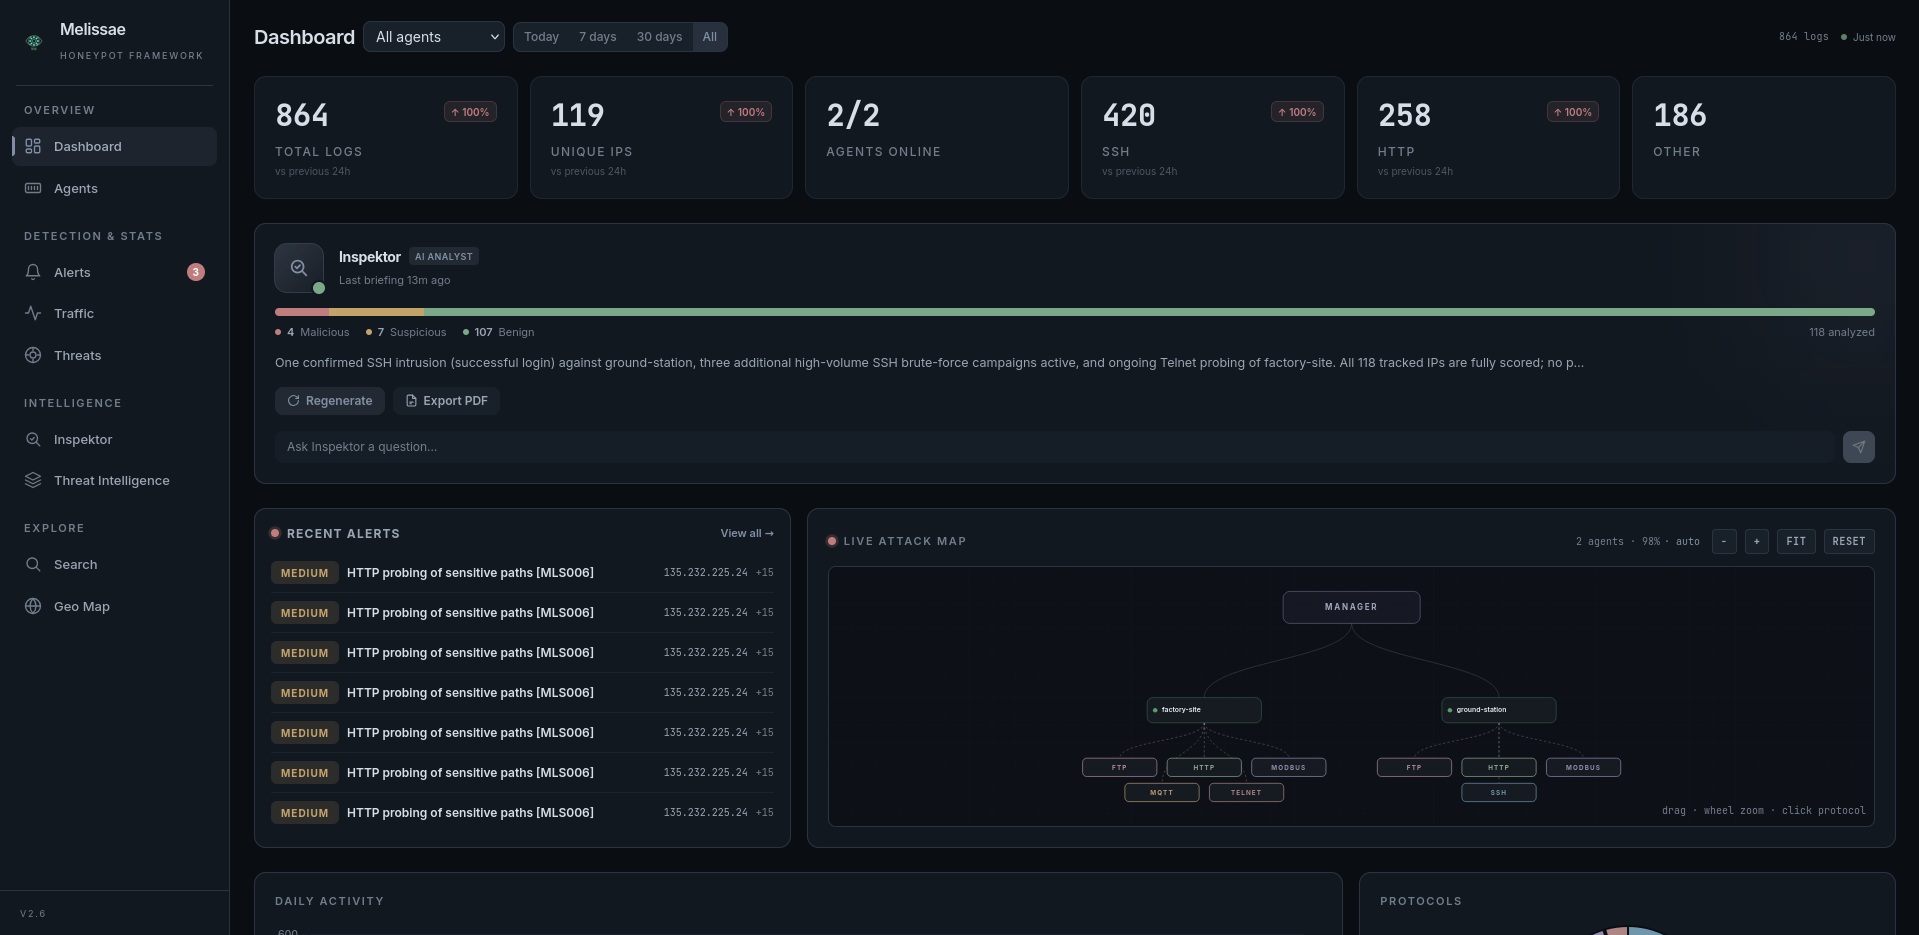The width and height of the screenshot is (1919, 935).
Task: Zoom in the attack map with plus
Action: 1757,541
